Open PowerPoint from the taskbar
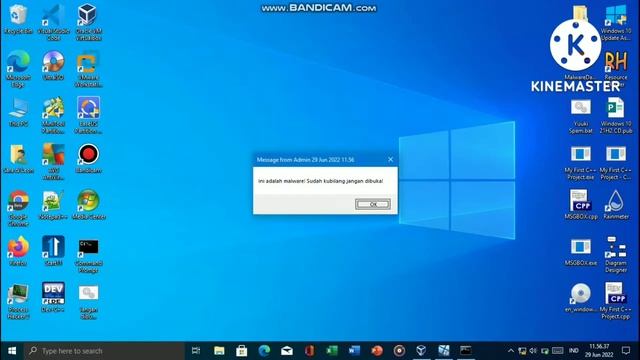640x360 pixels. [x=377, y=351]
